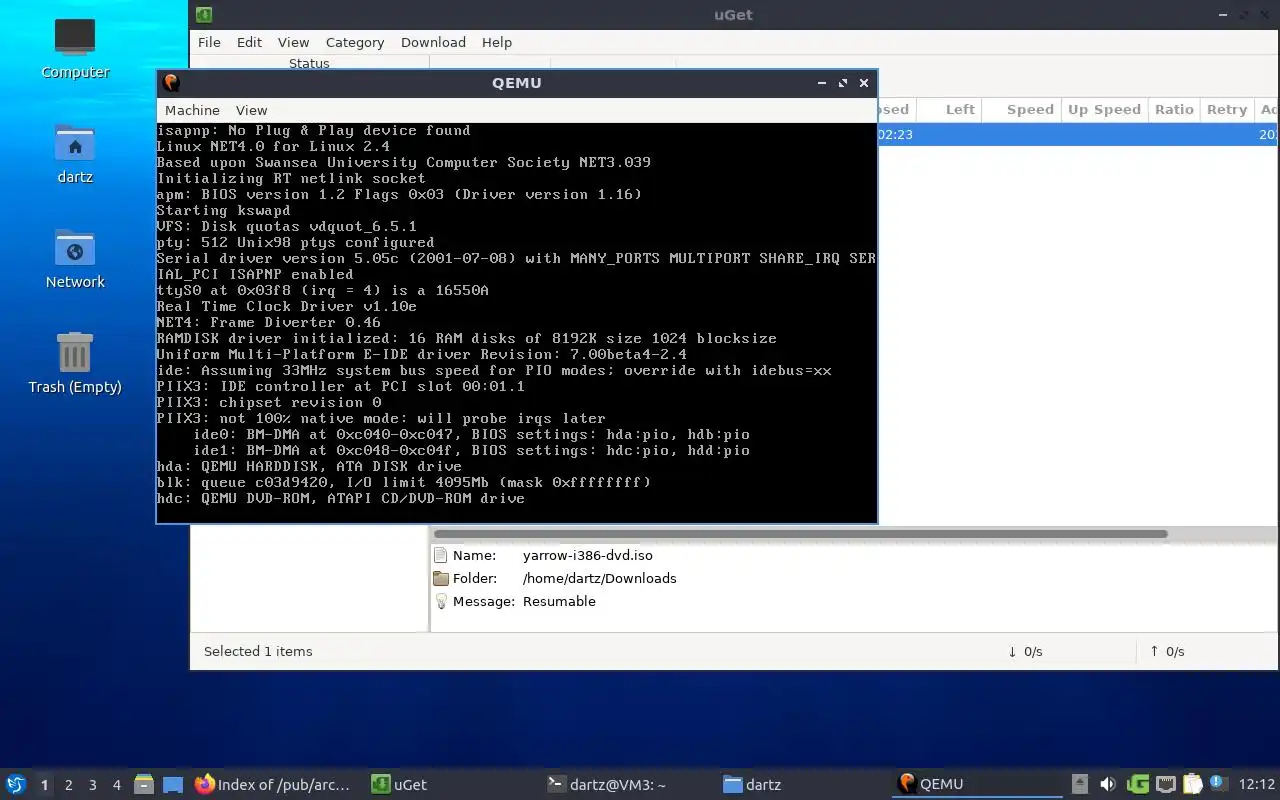The height and width of the screenshot is (800, 1280).
Task: Sort downloads by the Up Speed column
Action: 1104,110
